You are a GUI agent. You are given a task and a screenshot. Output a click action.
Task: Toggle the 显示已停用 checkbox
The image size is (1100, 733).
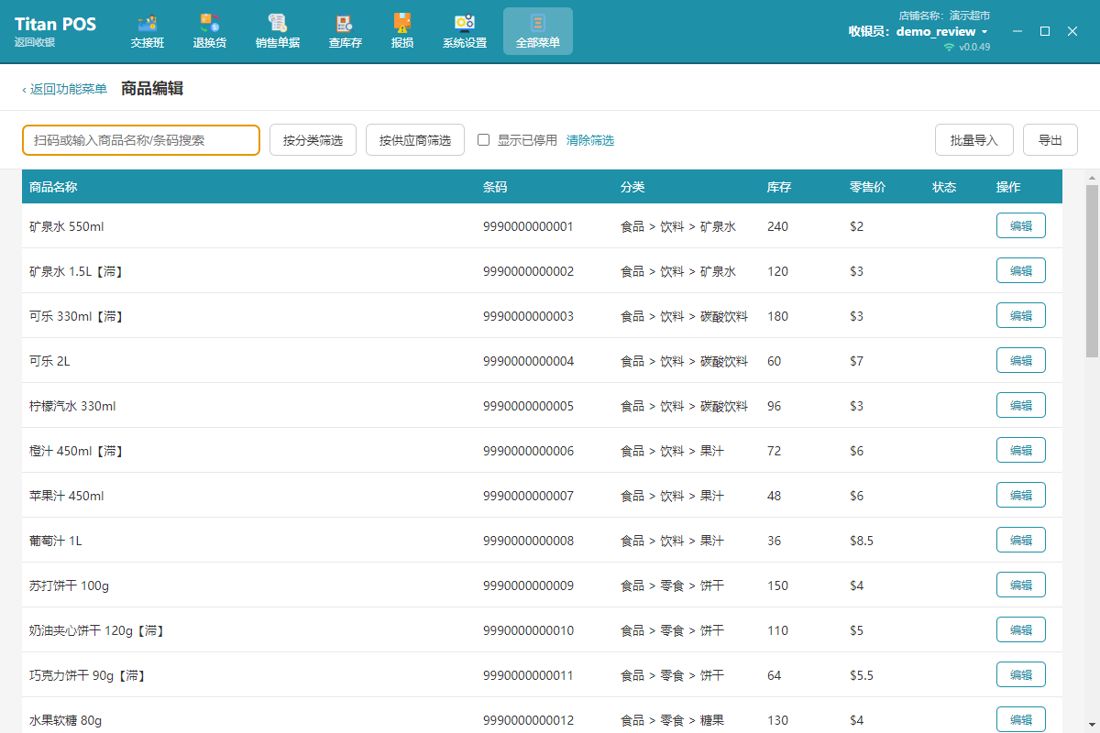[x=483, y=140]
